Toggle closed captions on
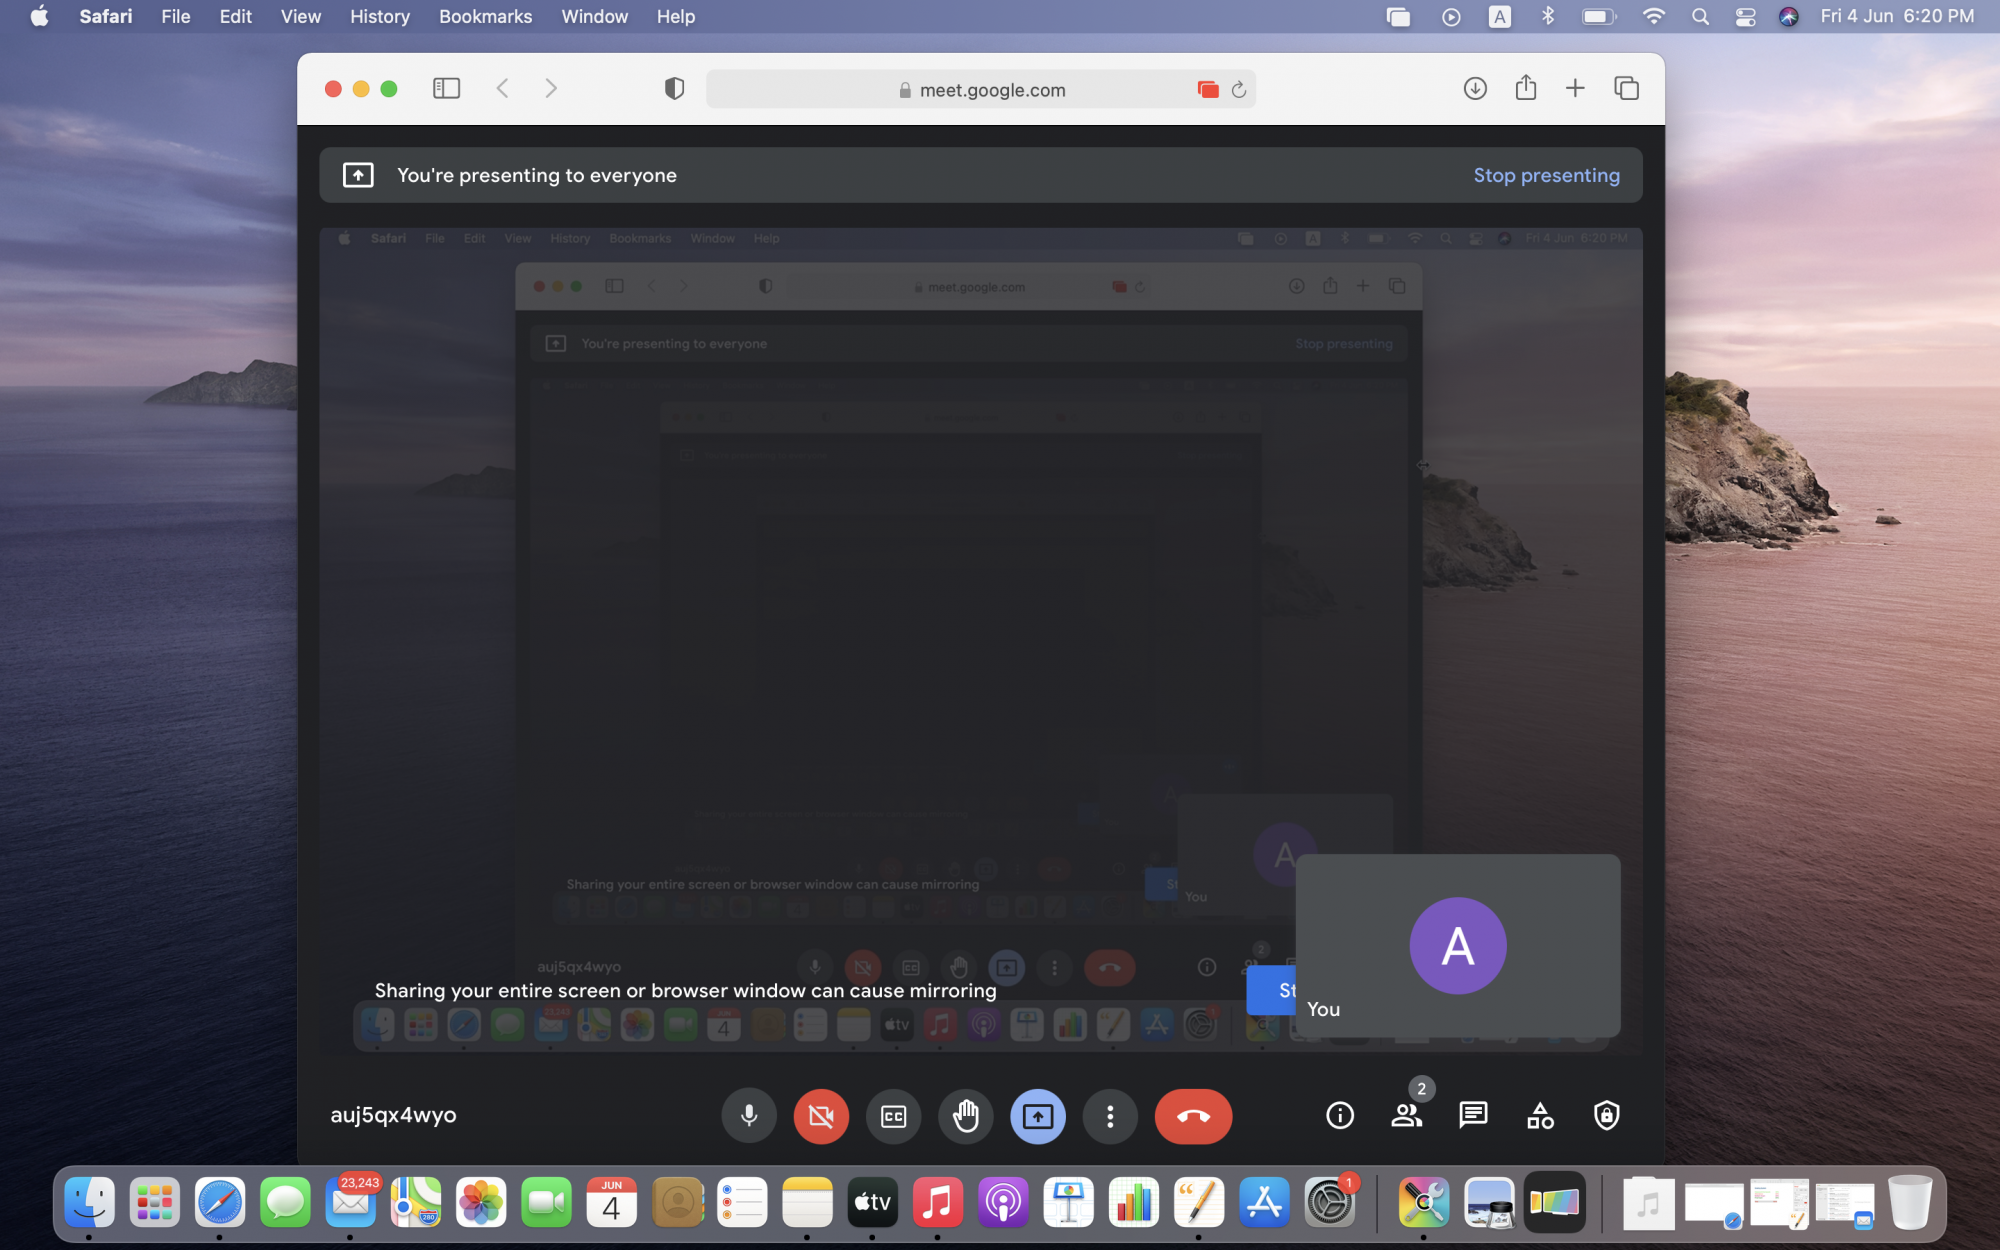Image resolution: width=2000 pixels, height=1250 pixels. point(893,1115)
